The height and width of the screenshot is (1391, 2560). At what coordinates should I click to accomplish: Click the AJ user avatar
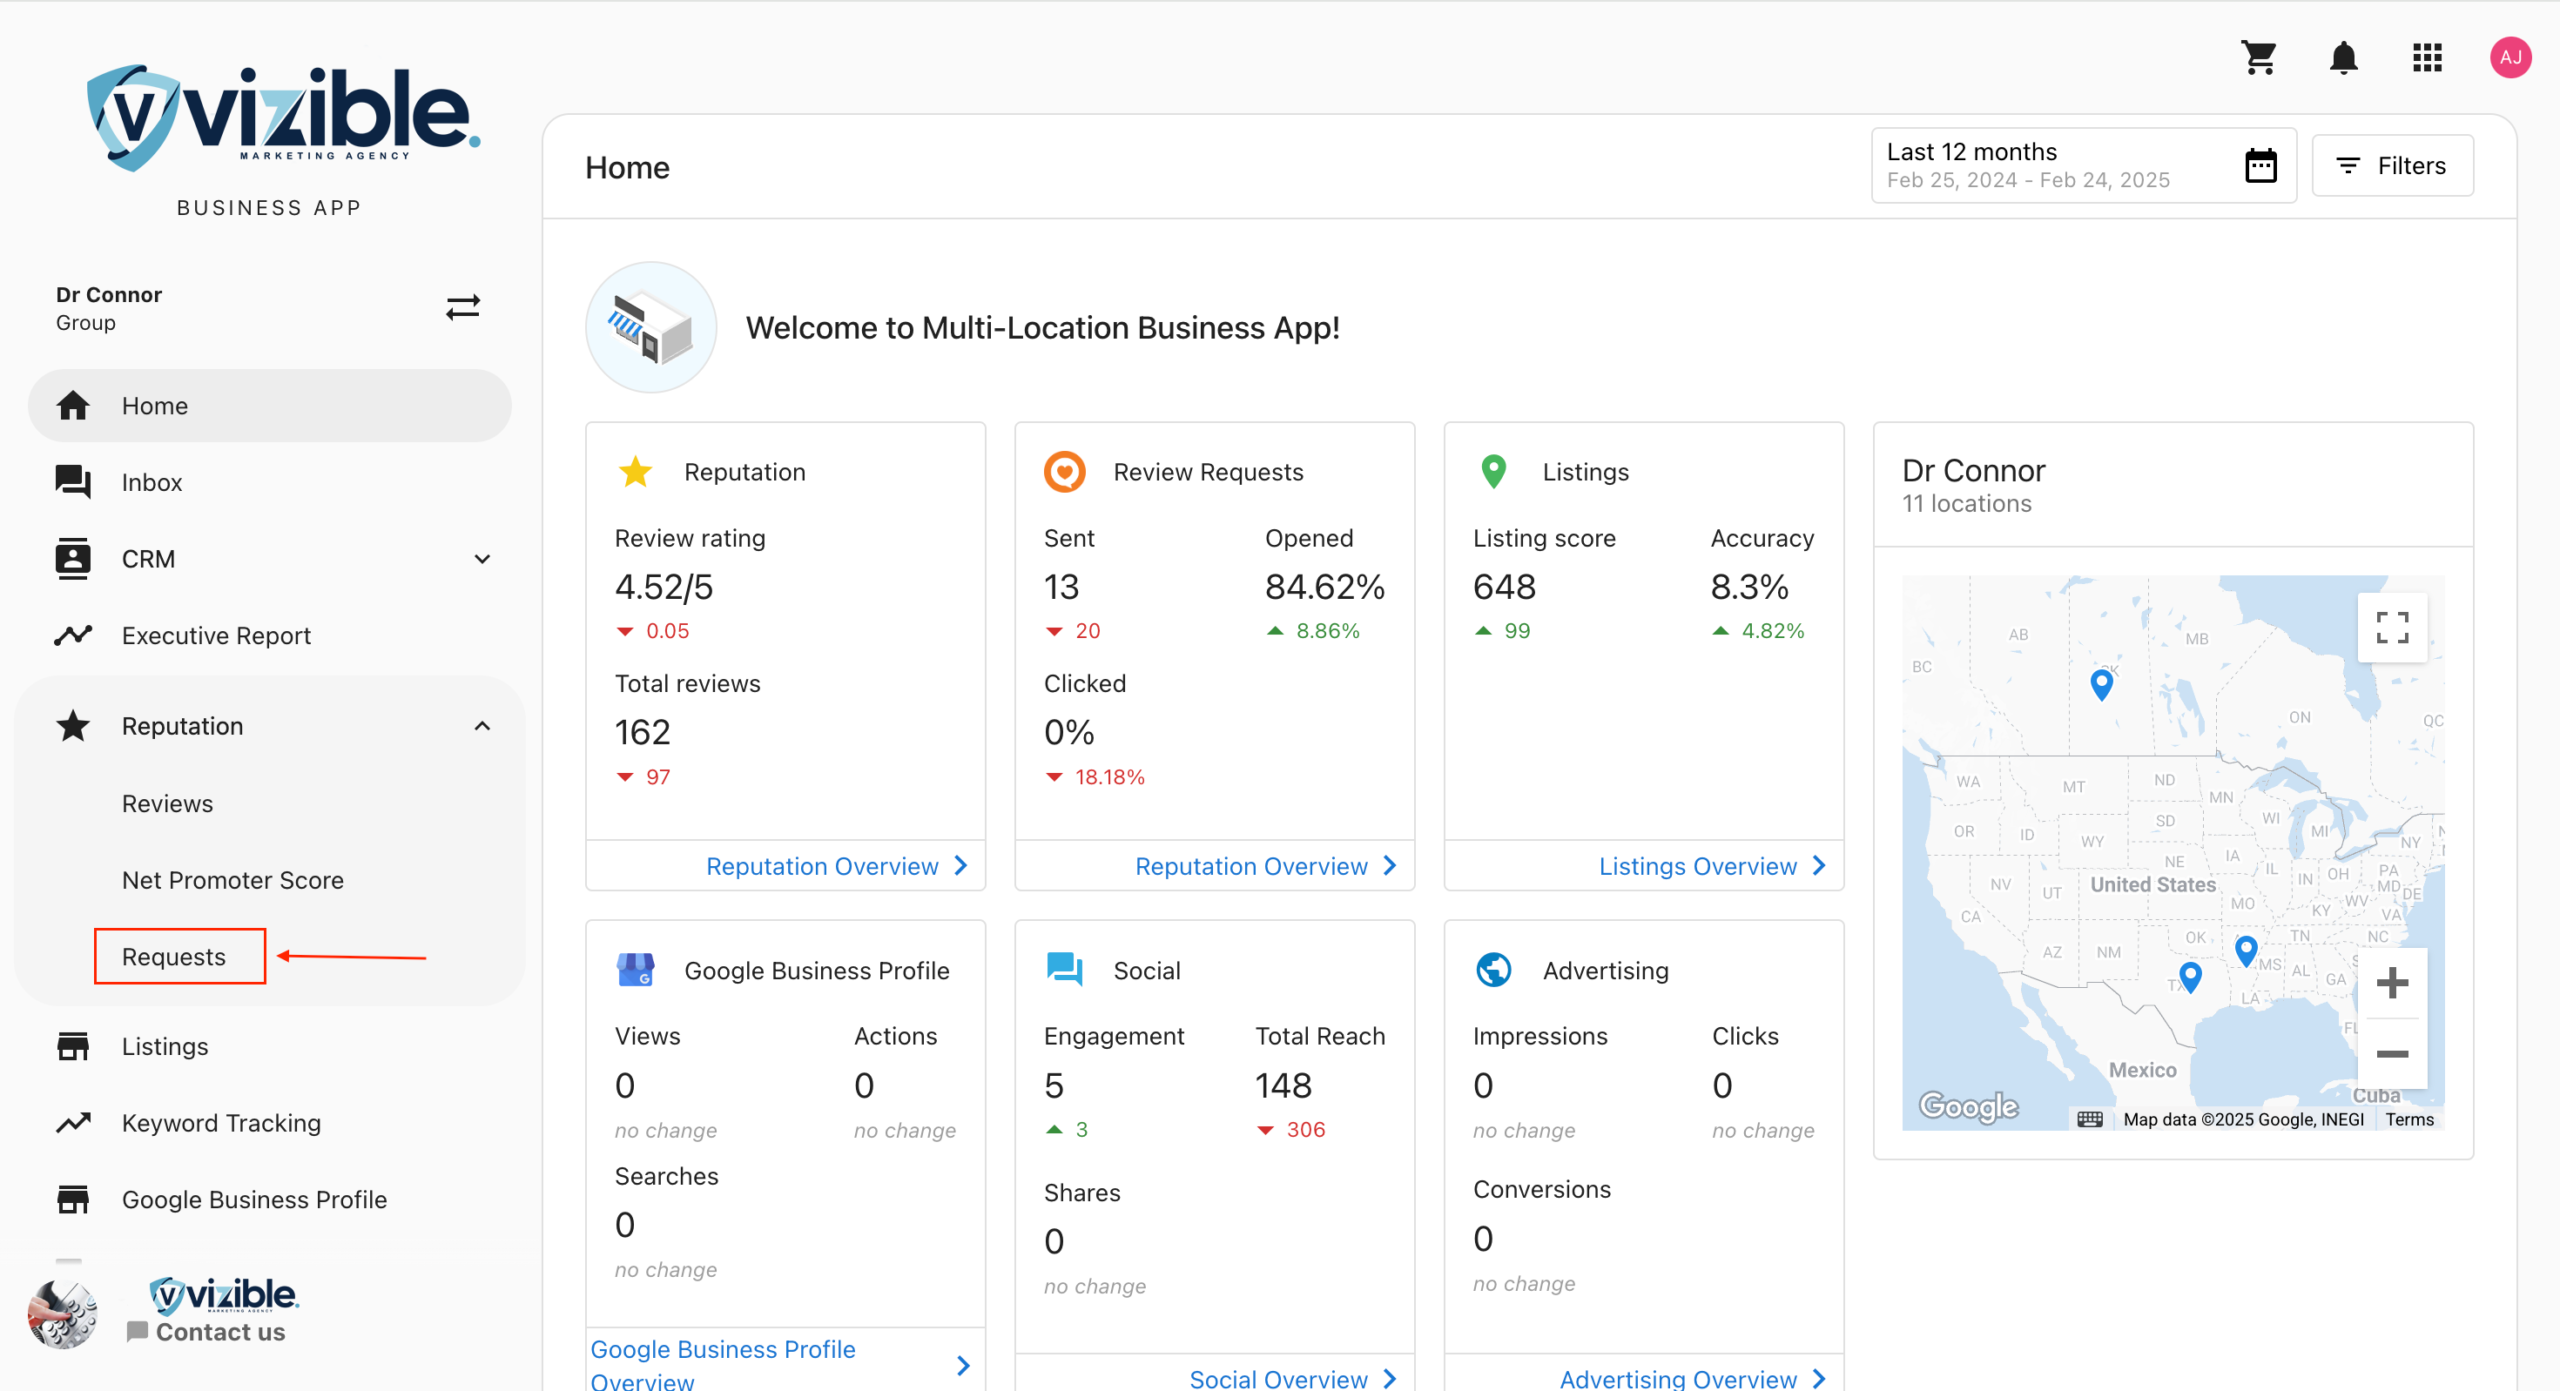pos(2510,58)
